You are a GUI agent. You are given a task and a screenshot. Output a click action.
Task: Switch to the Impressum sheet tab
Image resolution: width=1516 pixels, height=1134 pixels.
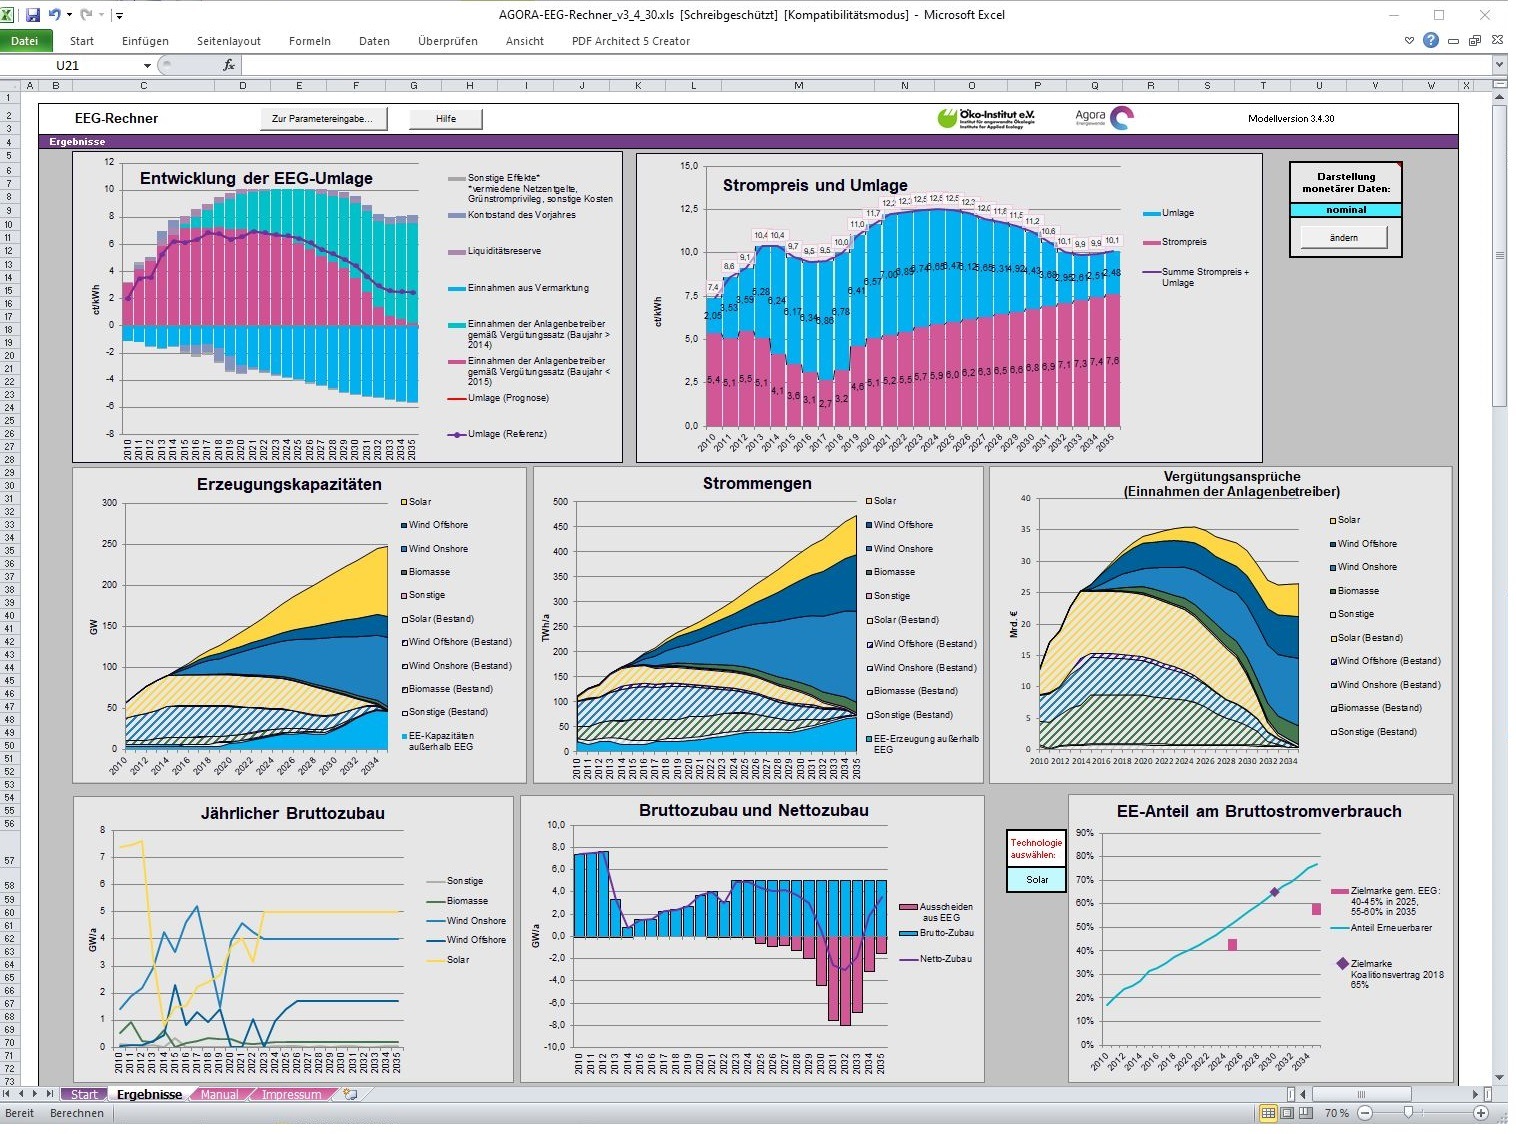[x=291, y=1094]
